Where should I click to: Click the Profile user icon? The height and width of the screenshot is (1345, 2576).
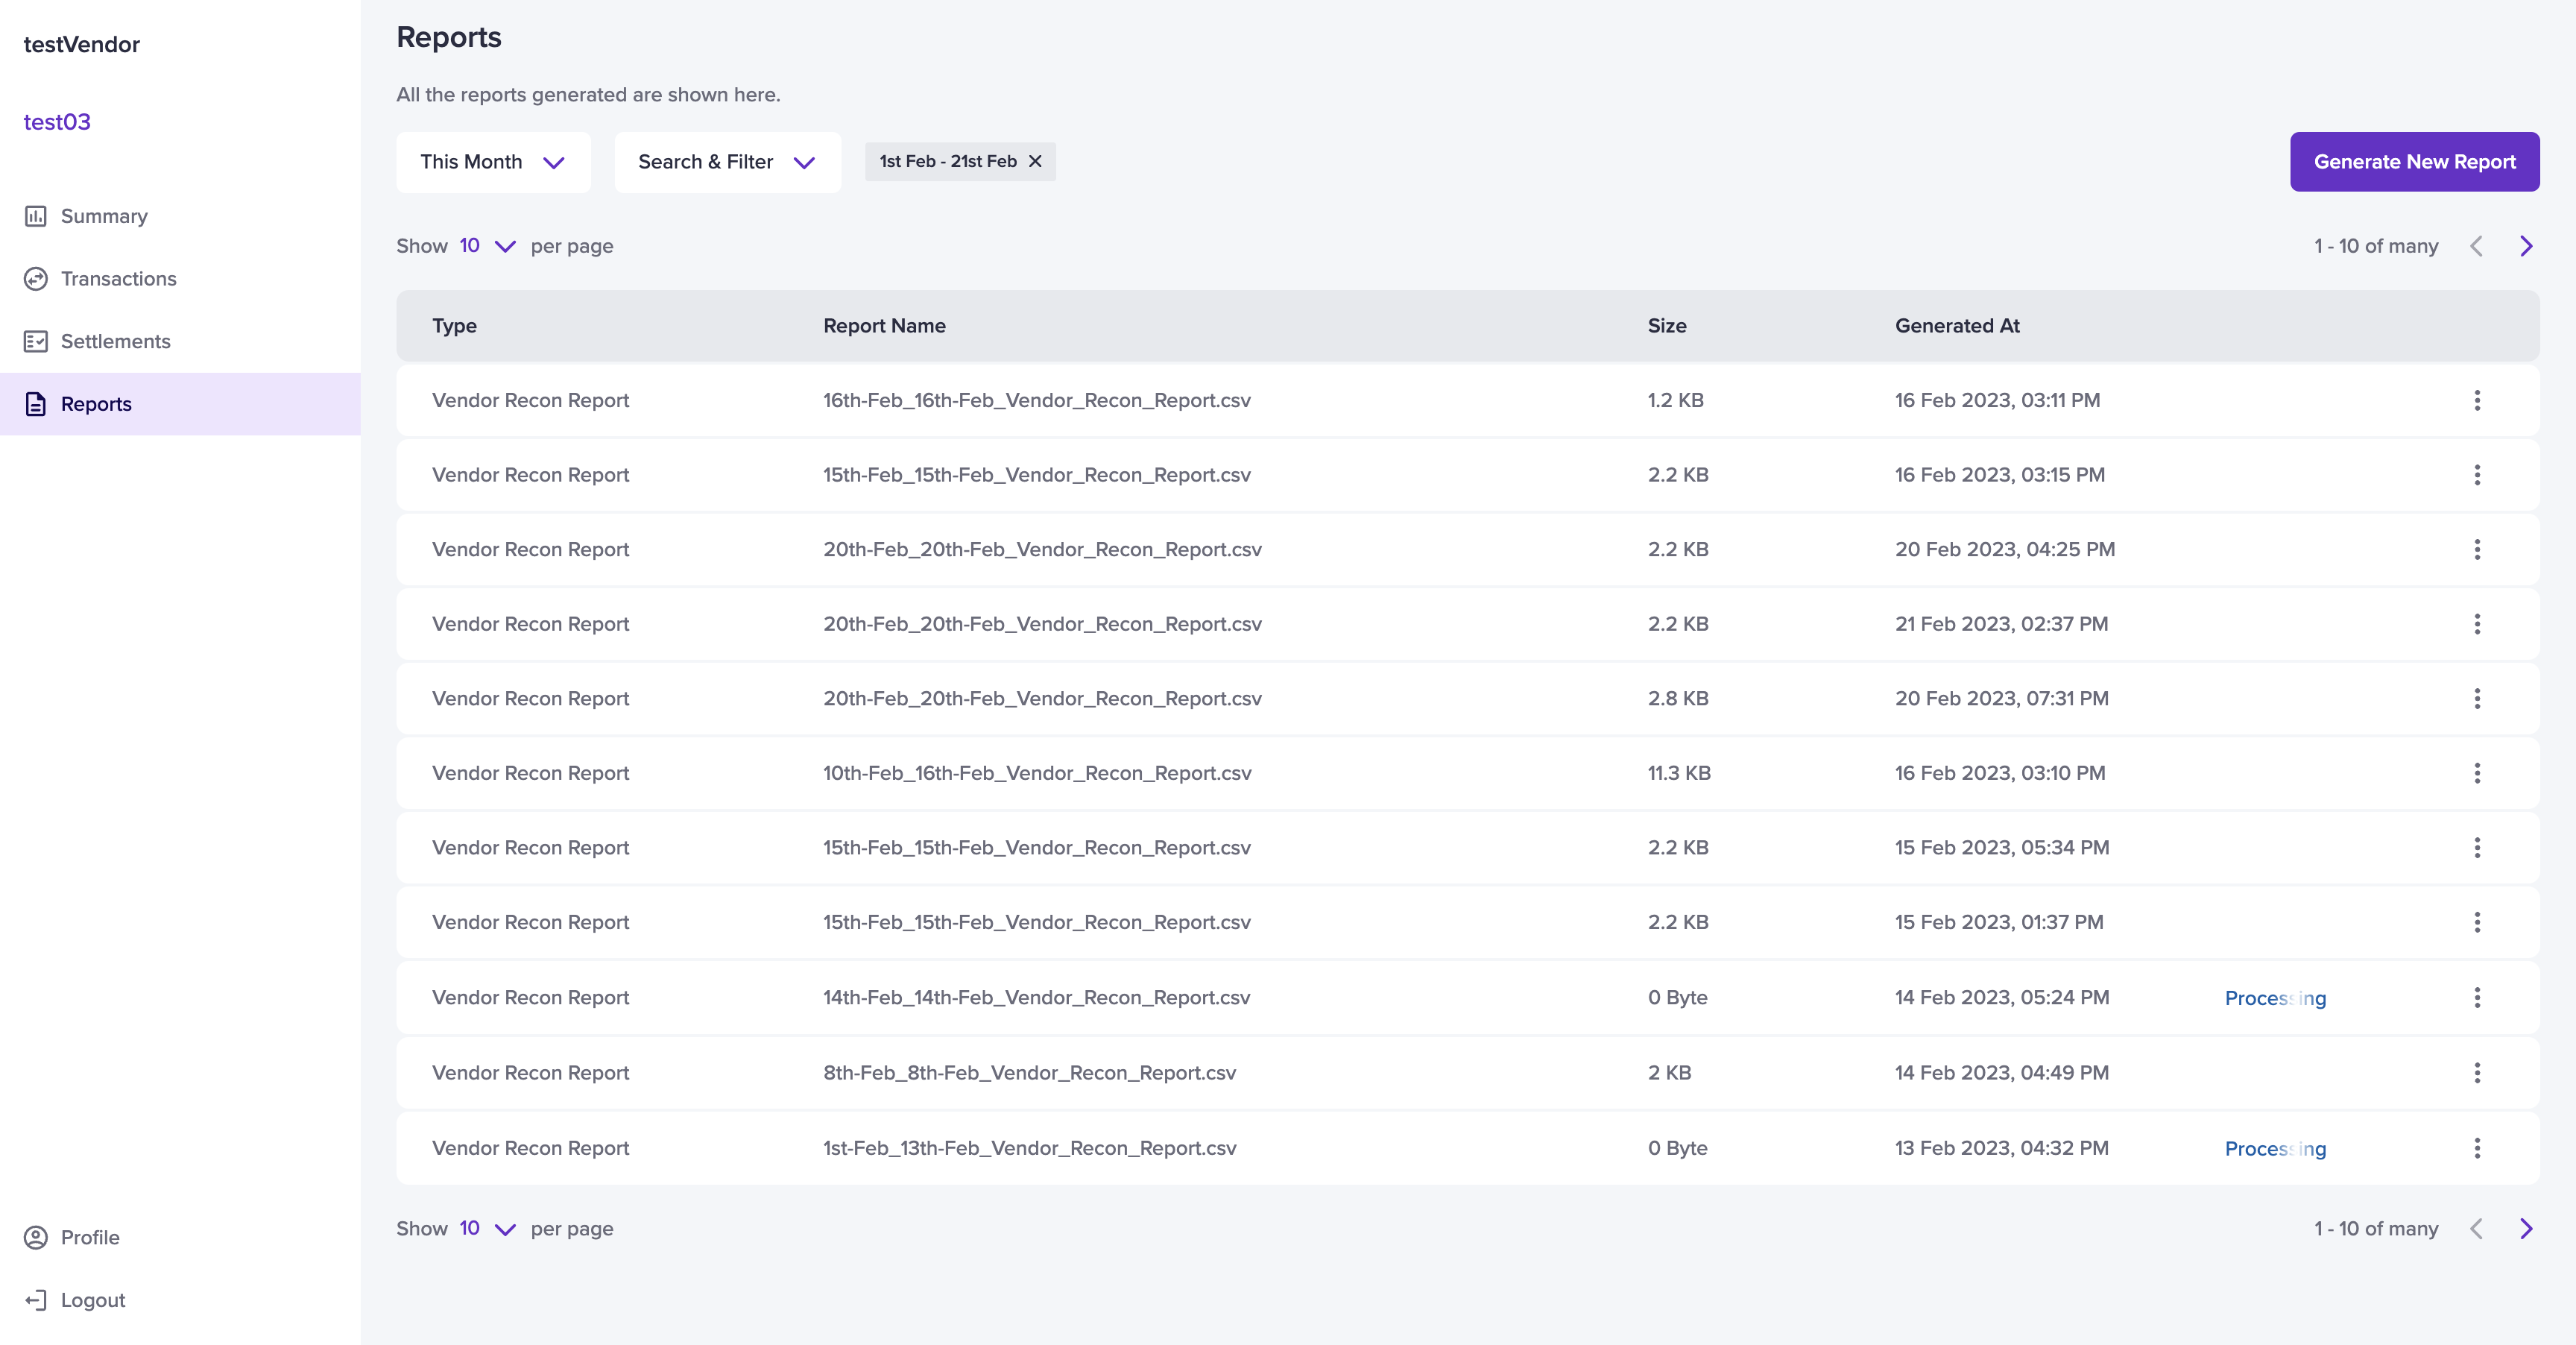click(36, 1238)
